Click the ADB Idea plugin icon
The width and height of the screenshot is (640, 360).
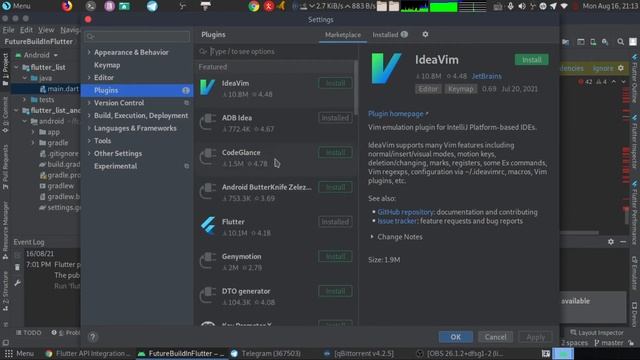[208, 122]
